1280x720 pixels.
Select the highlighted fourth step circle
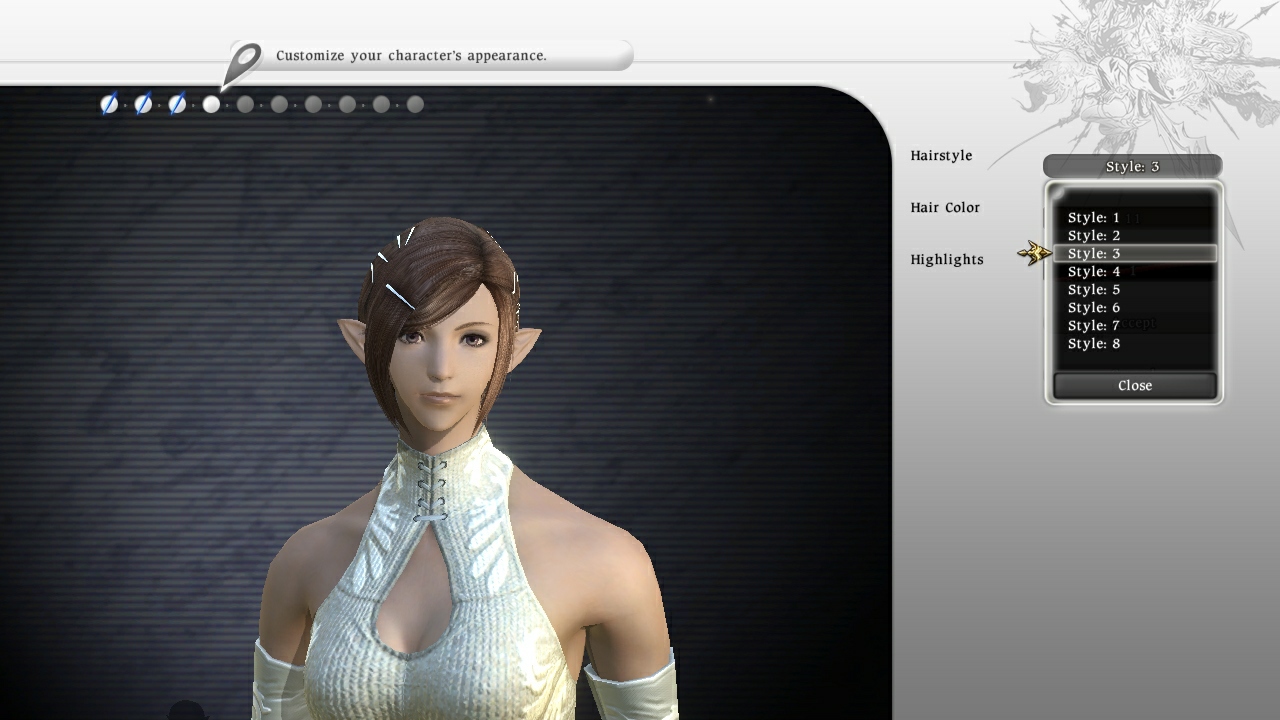[x=211, y=104]
